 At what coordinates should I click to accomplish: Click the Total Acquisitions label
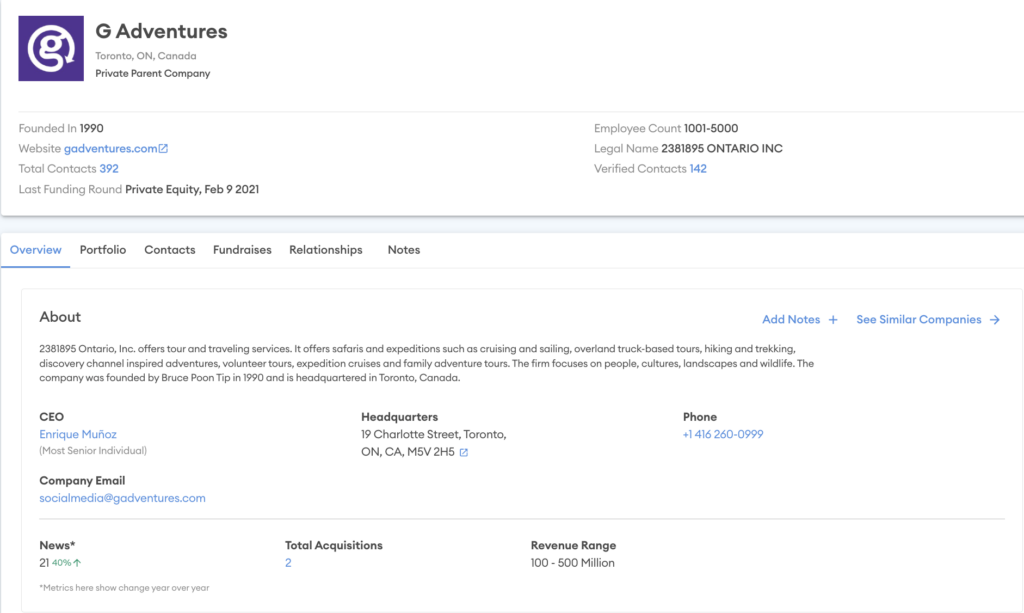[334, 545]
